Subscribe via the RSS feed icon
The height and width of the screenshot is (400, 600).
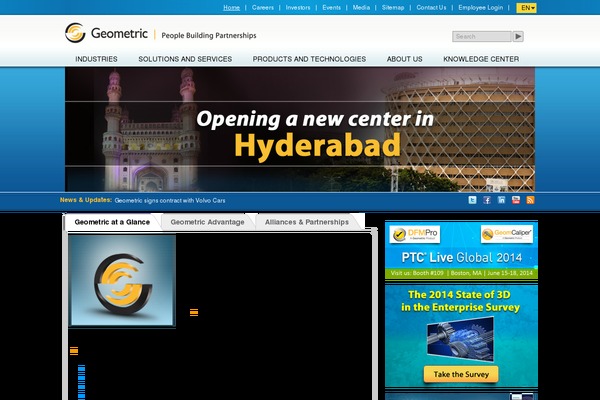click(531, 200)
